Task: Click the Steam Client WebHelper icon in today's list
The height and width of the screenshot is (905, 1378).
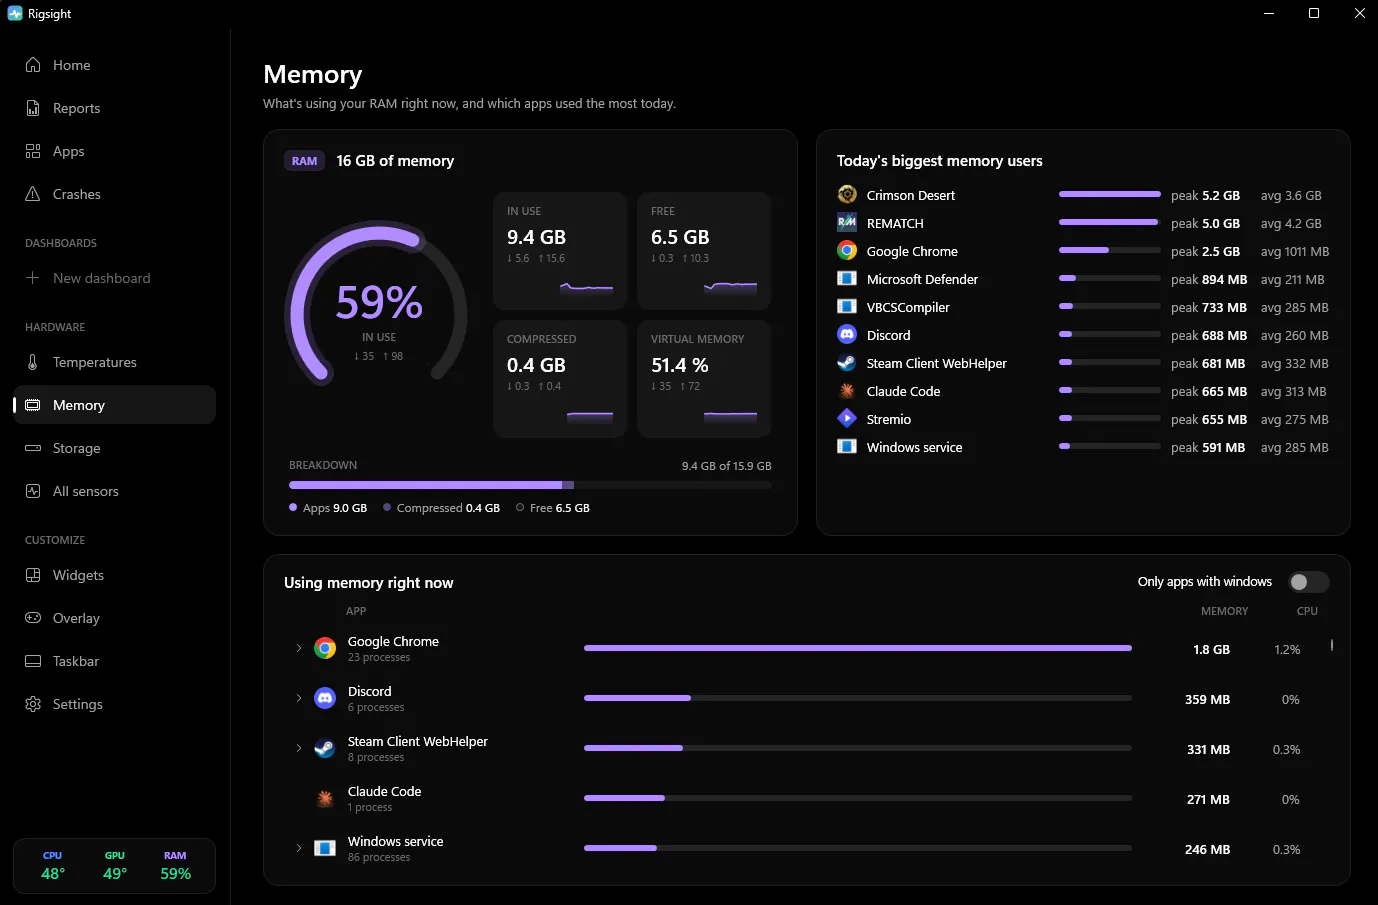Action: [x=847, y=362]
